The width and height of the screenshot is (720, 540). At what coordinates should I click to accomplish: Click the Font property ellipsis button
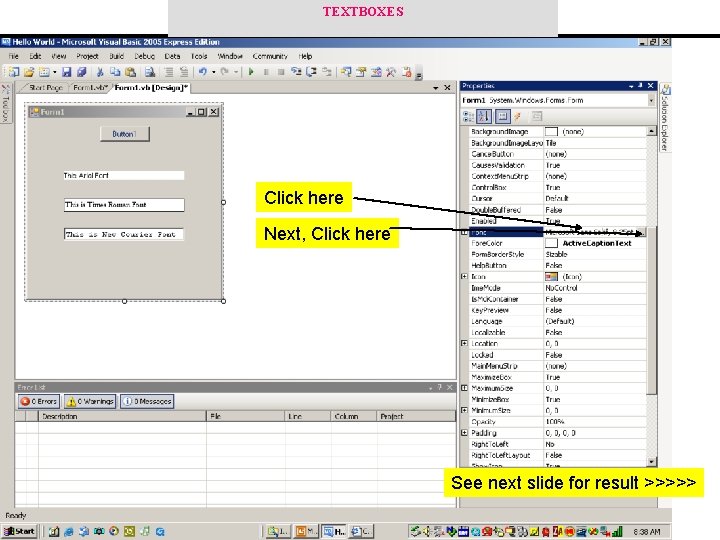coord(641,232)
